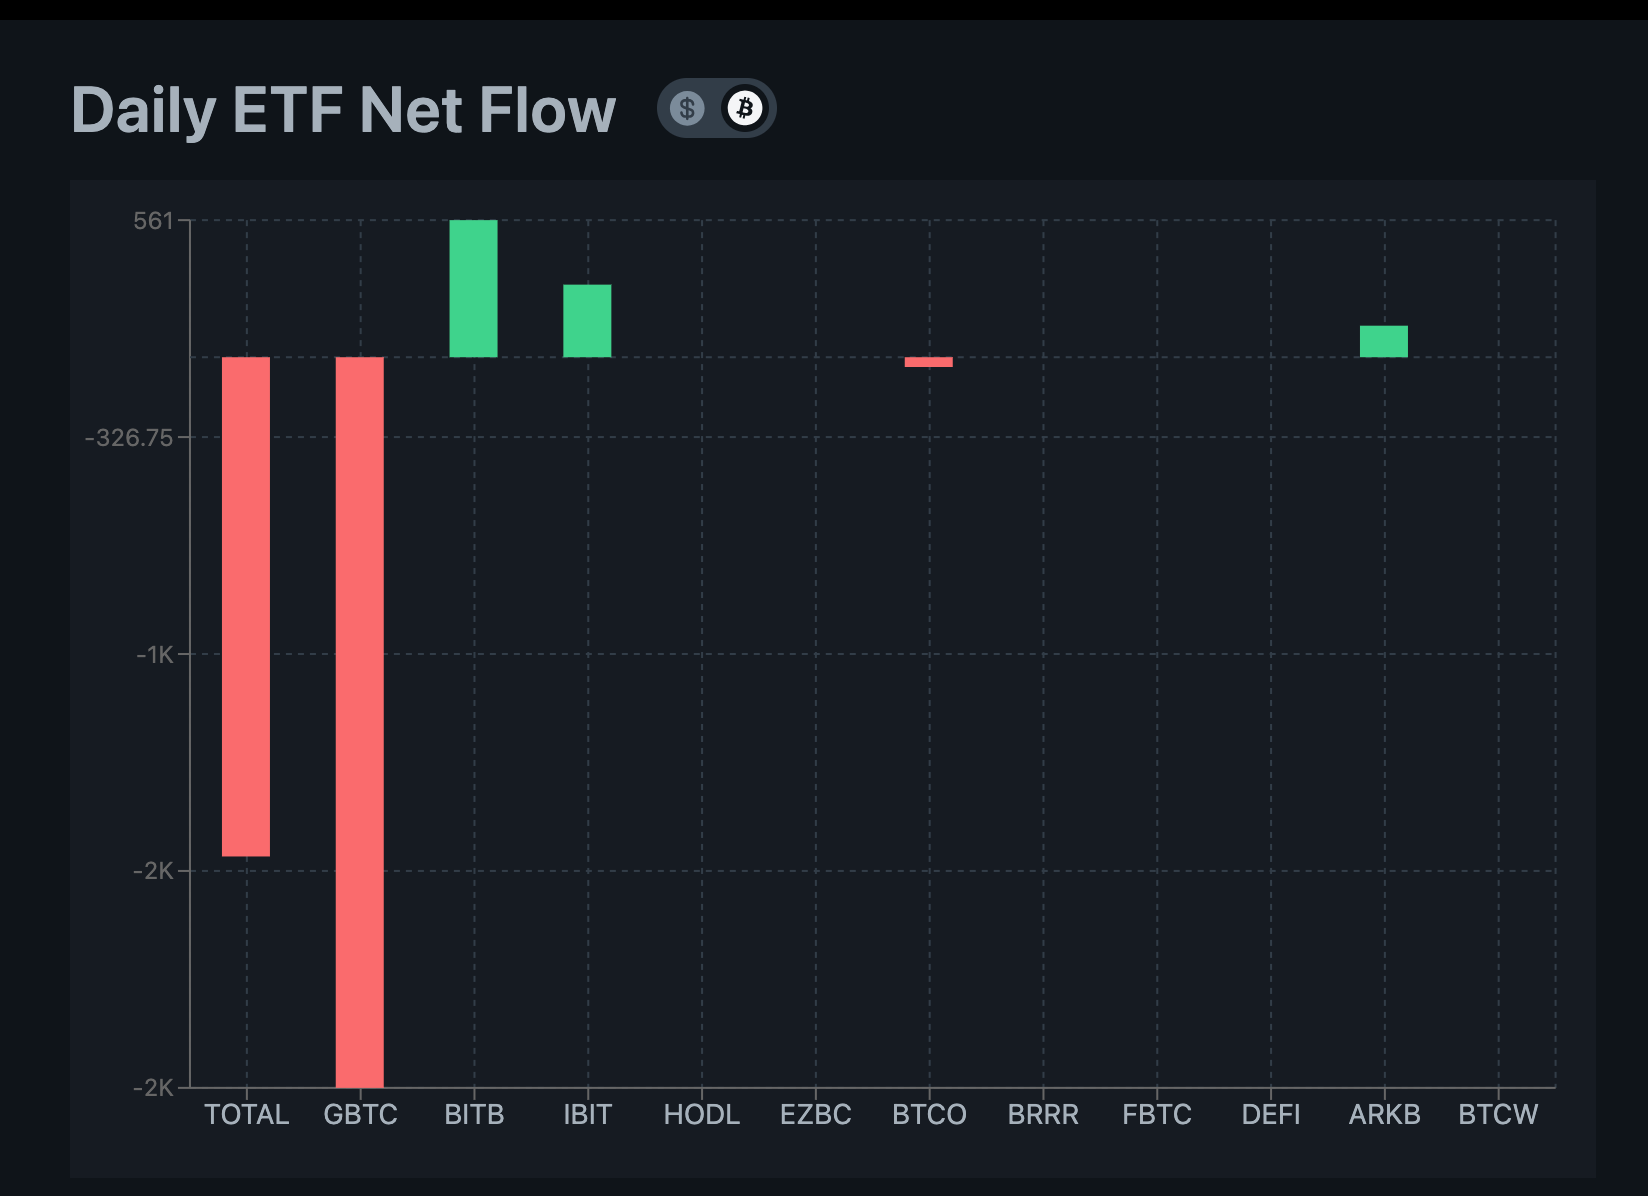Image resolution: width=1648 pixels, height=1196 pixels.
Task: Click the BRRR label on the axis
Action: [1043, 1115]
